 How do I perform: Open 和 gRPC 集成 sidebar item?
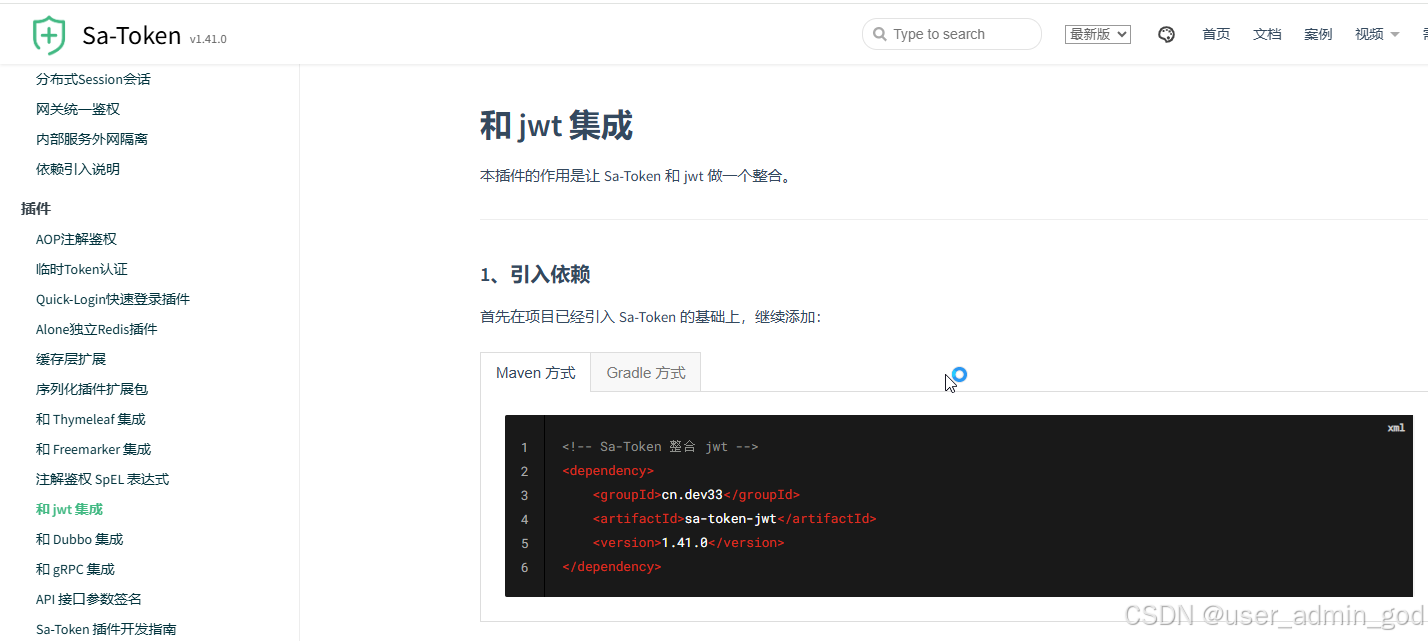[76, 569]
